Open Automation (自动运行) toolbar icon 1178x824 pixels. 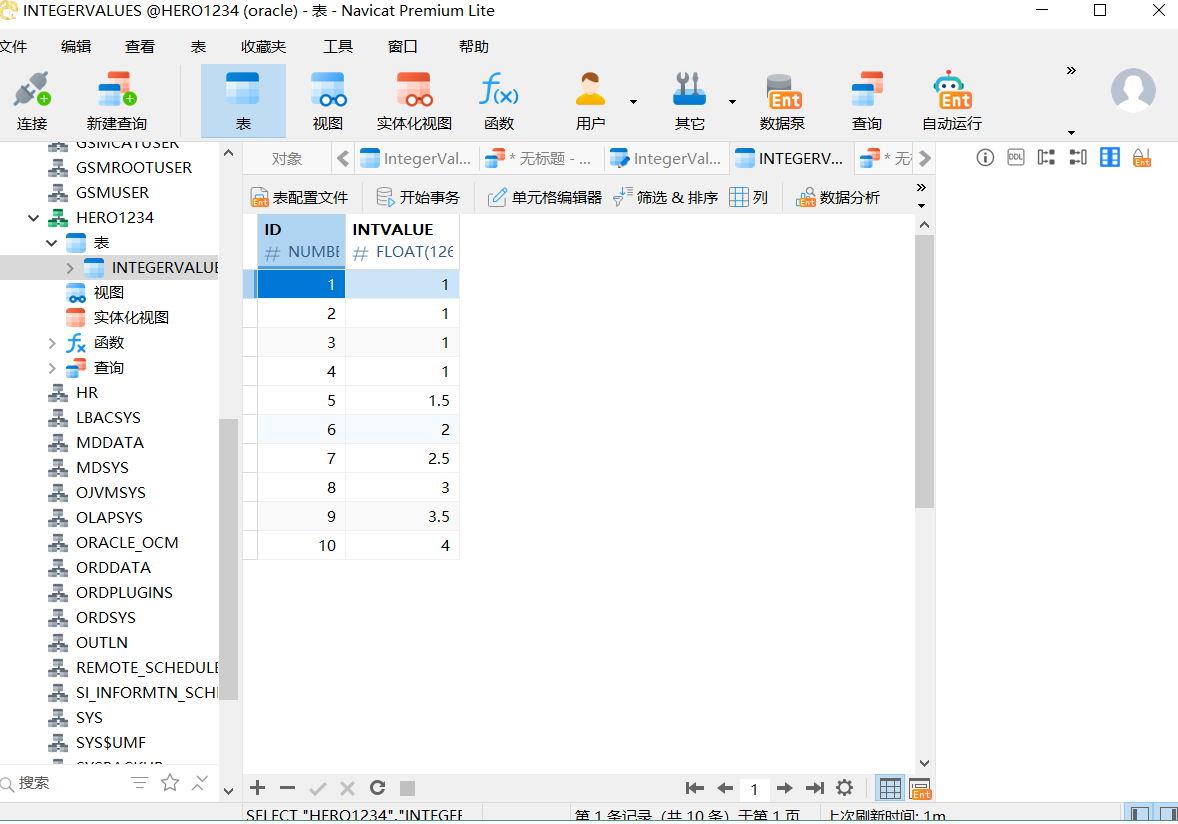pos(952,101)
